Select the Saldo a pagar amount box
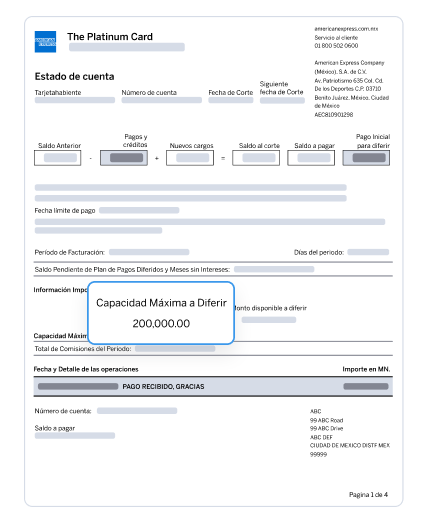 coord(311,158)
